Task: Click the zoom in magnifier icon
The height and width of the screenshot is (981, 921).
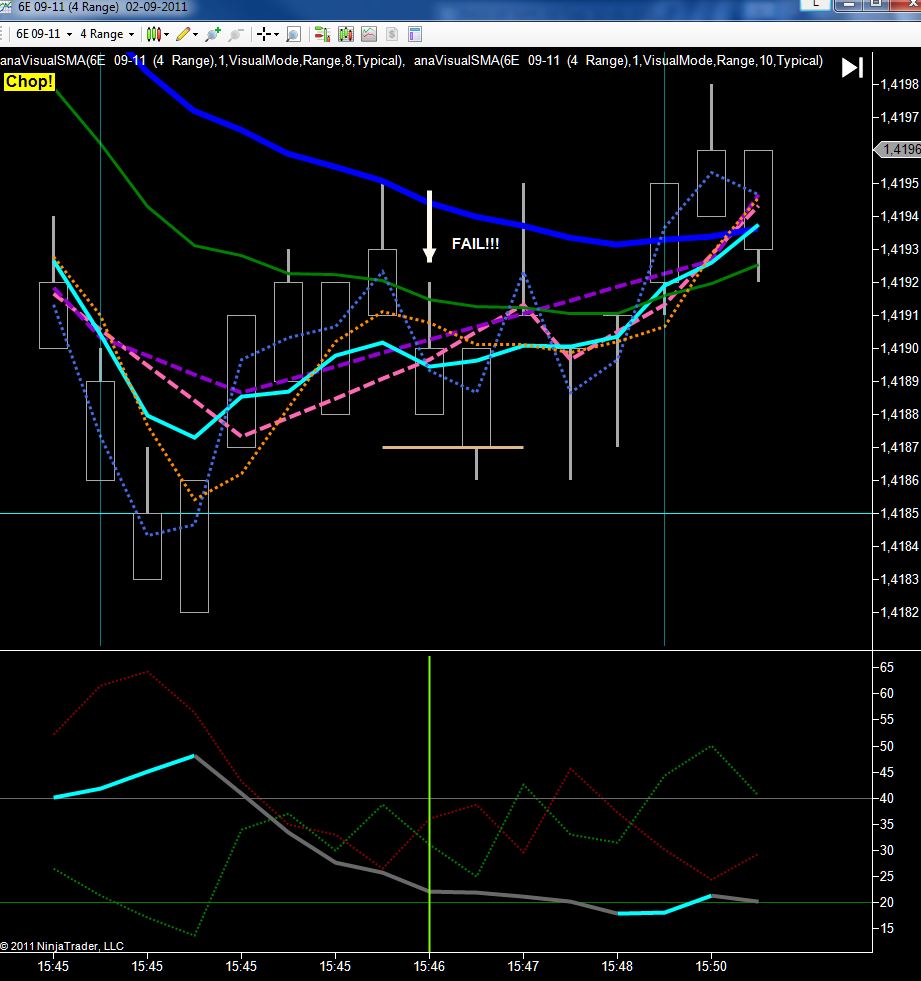Action: [x=213, y=34]
